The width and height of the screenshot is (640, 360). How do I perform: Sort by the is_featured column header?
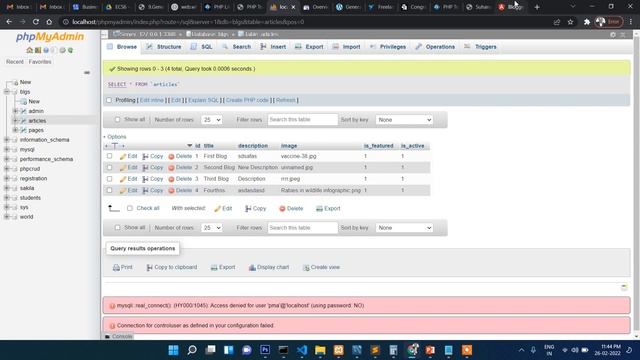point(378,146)
